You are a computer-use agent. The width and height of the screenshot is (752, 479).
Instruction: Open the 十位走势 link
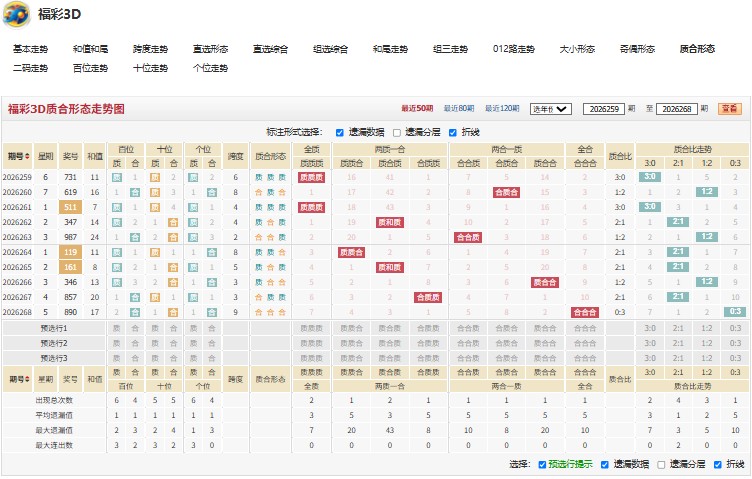click(x=150, y=68)
